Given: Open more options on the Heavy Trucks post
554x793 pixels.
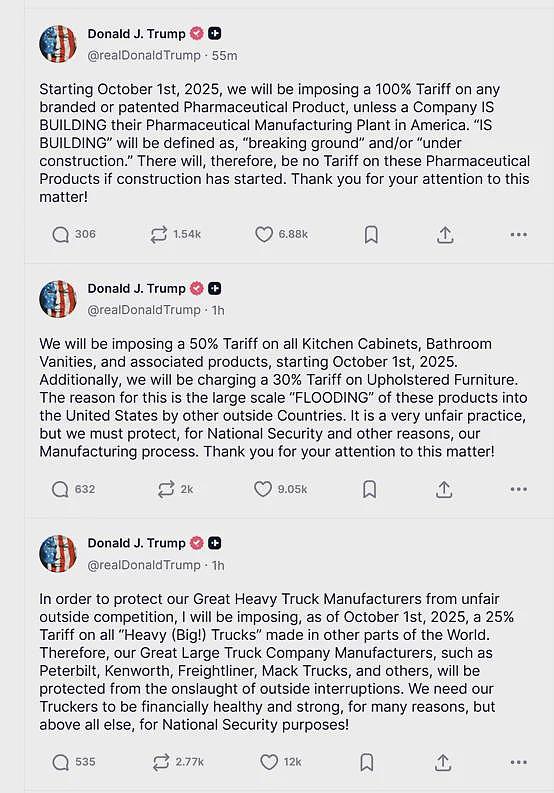Looking at the screenshot, I should click(x=519, y=762).
